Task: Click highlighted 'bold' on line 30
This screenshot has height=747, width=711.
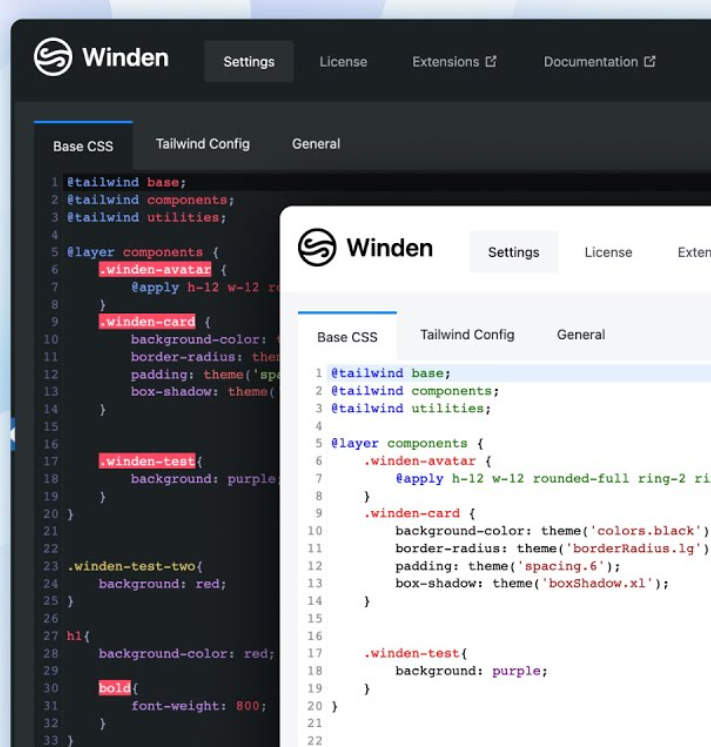Action: pyautogui.click(x=114, y=688)
